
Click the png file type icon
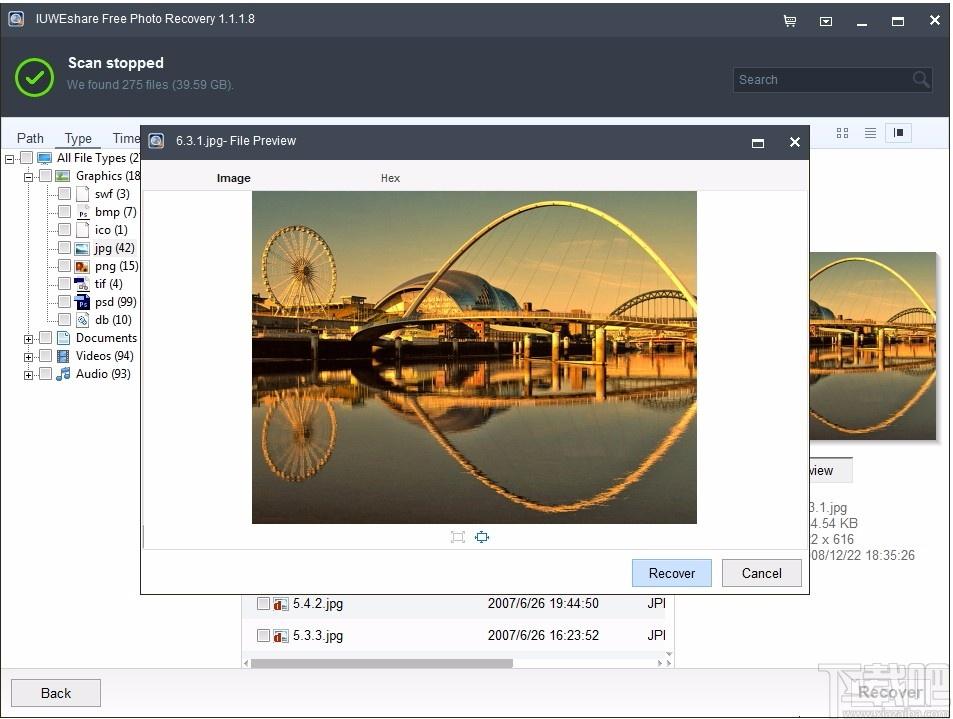point(81,266)
